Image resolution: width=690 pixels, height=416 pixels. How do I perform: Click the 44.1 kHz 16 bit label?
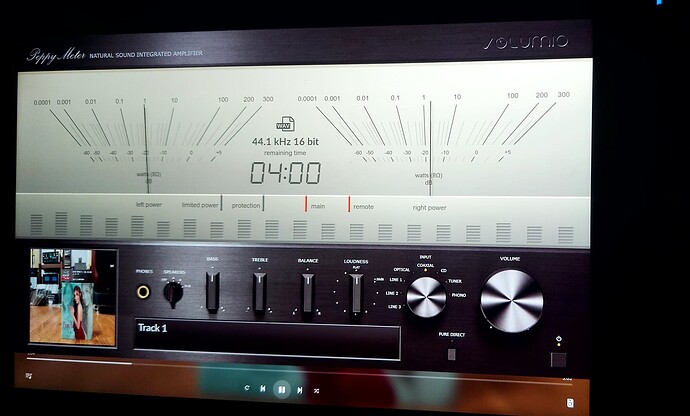tap(285, 142)
